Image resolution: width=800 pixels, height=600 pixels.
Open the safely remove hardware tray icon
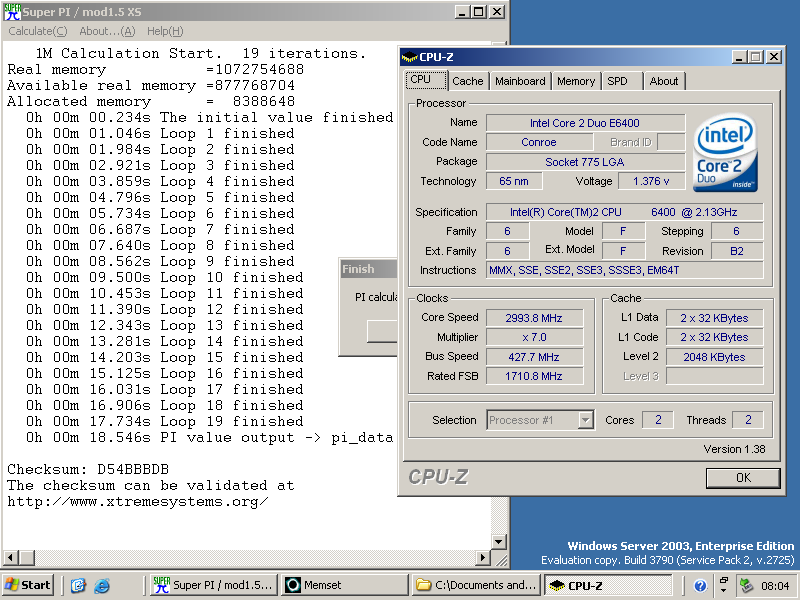pyautogui.click(x=746, y=585)
